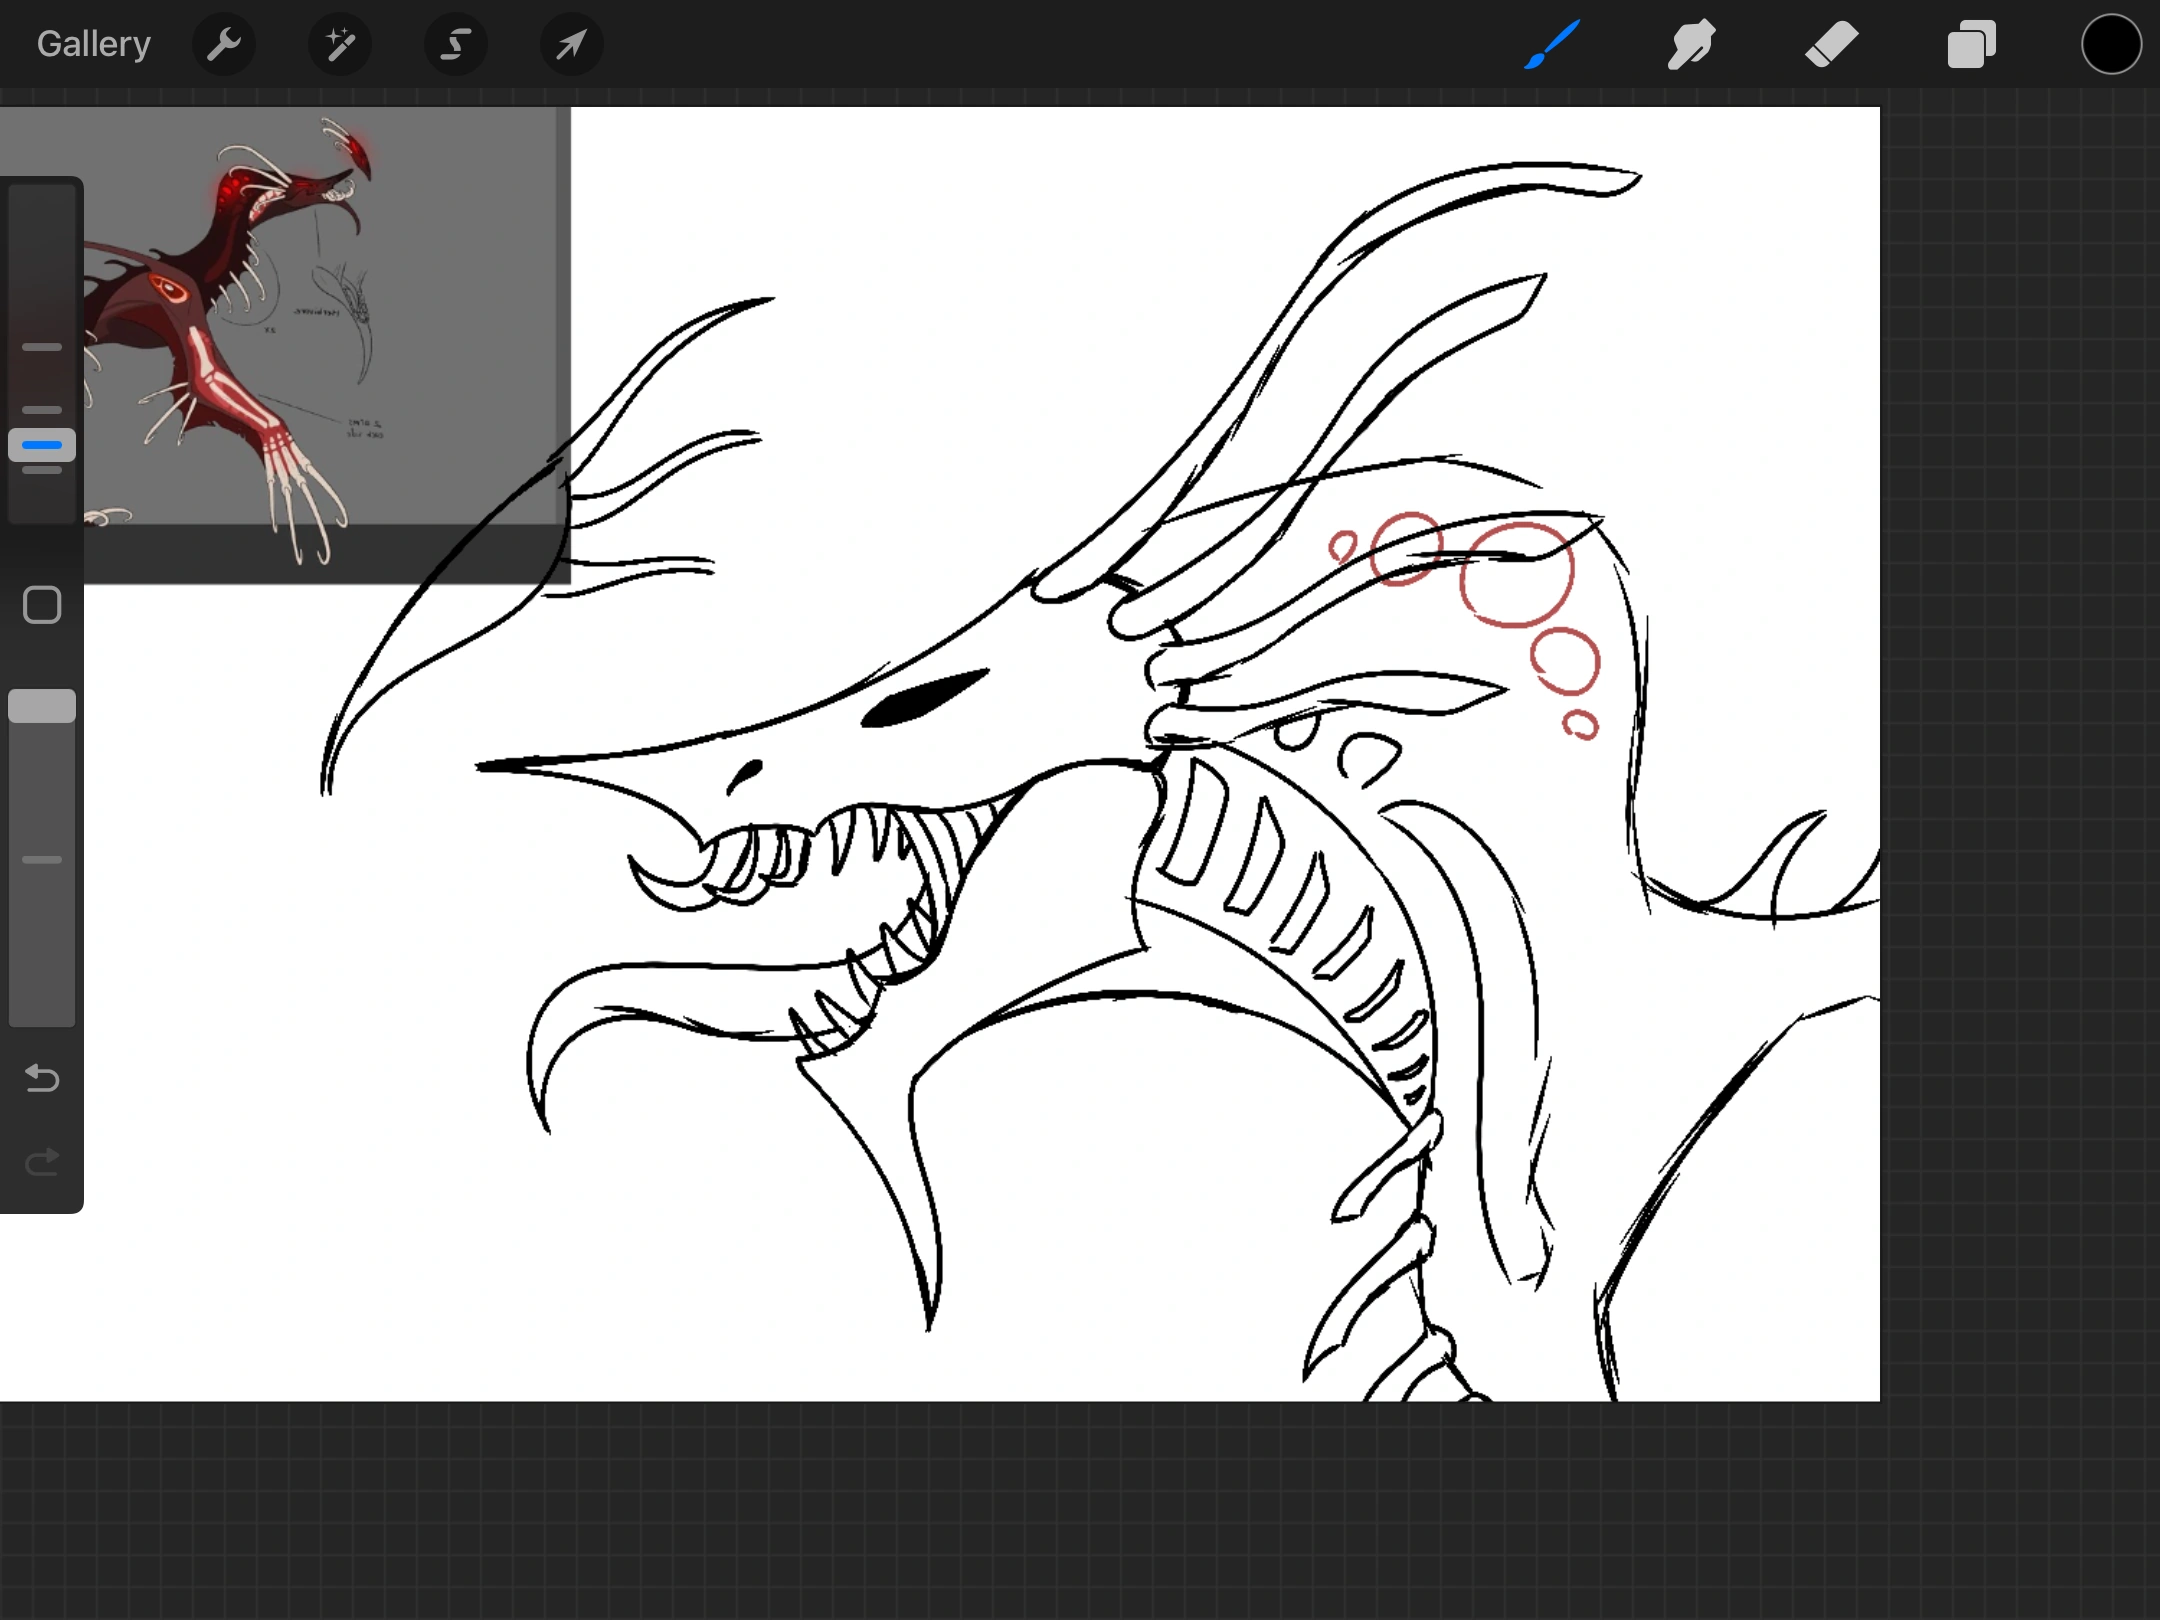The width and height of the screenshot is (2160, 1620).
Task: Switch to the Smudge tool
Action: (1691, 44)
